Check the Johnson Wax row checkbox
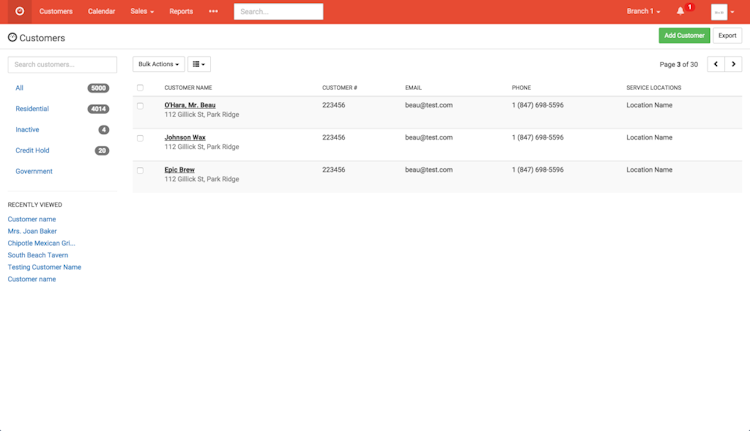The image size is (750, 431). coord(140,138)
